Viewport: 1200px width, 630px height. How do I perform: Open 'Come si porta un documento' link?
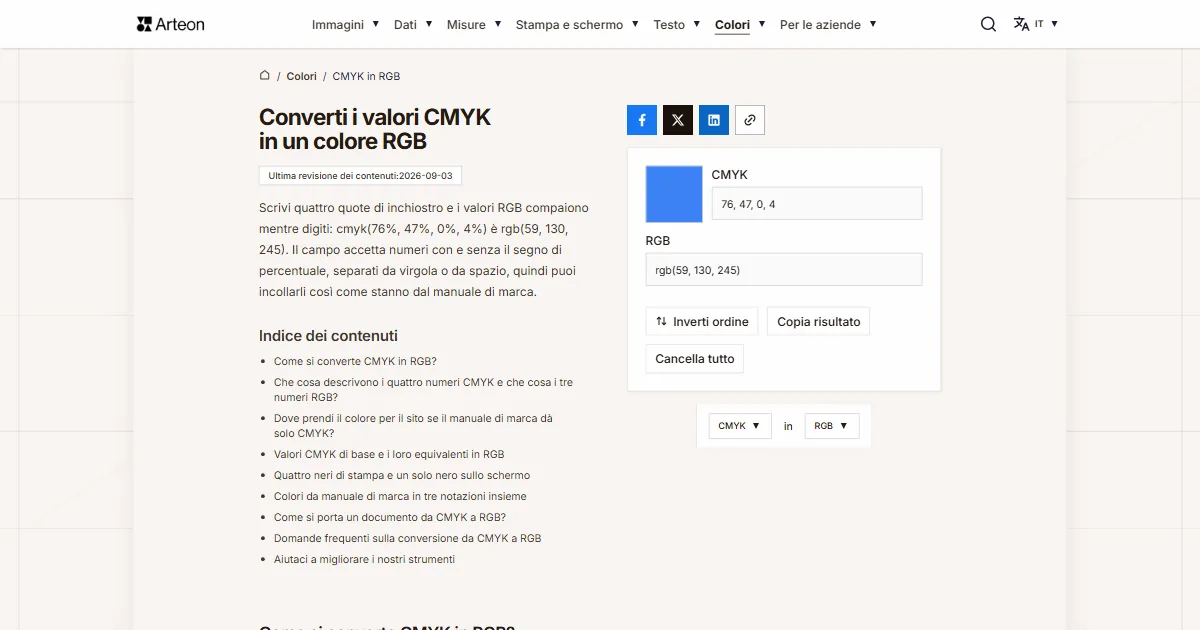390,517
